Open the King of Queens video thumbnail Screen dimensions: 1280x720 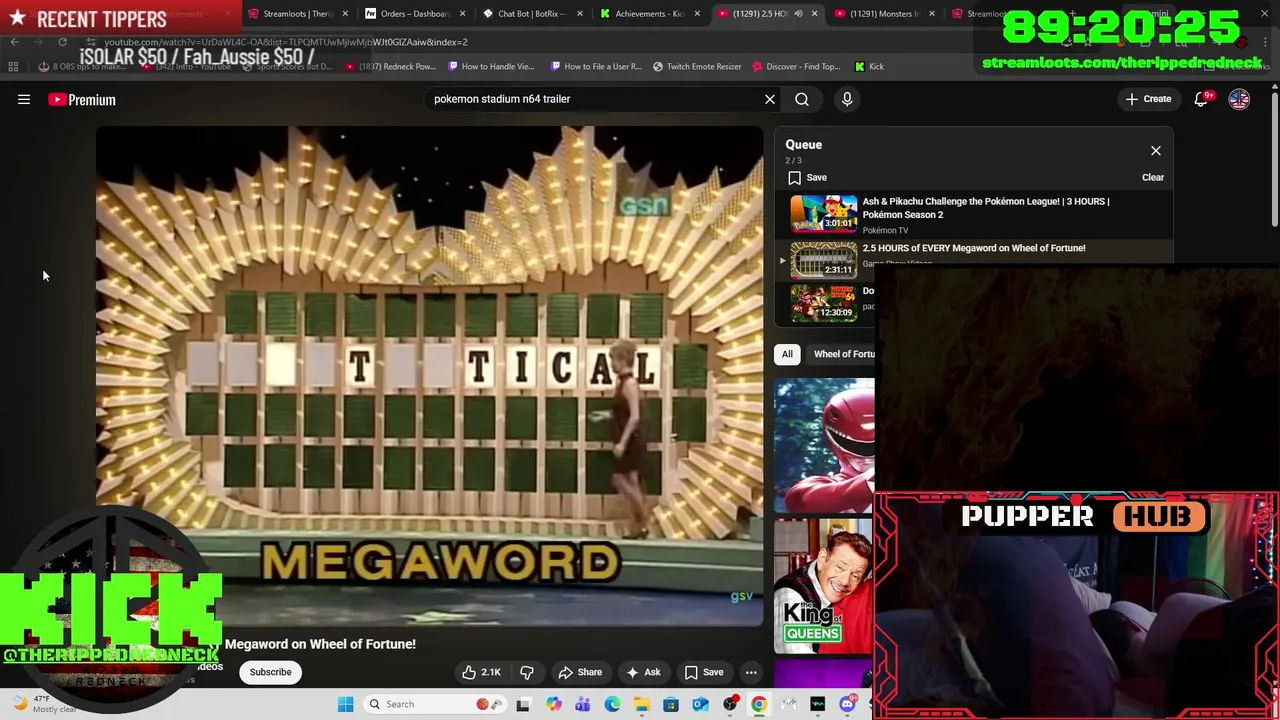(x=824, y=586)
